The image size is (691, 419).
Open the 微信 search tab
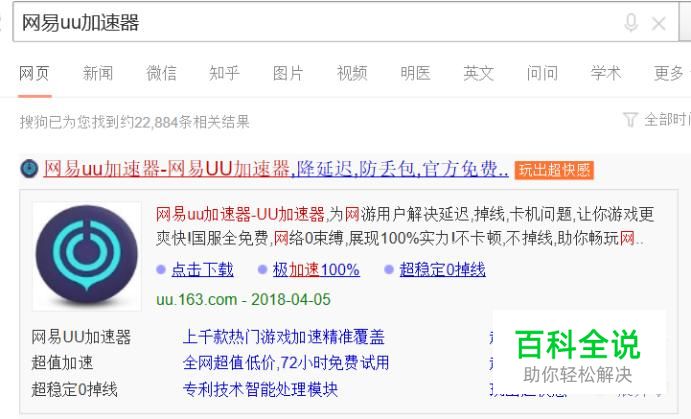[x=161, y=73]
